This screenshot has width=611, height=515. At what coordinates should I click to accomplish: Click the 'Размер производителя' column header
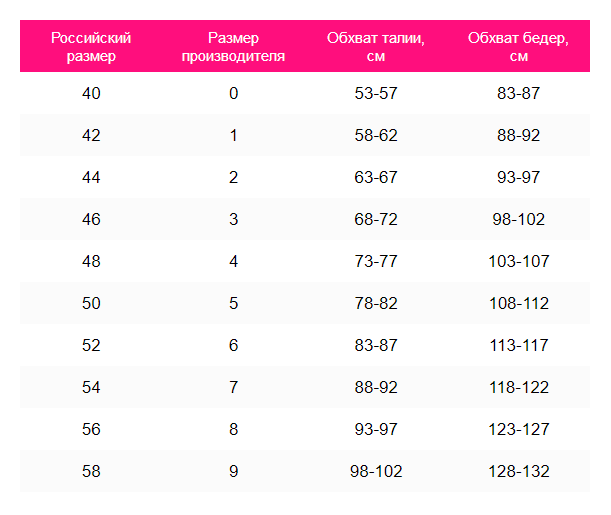(233, 47)
